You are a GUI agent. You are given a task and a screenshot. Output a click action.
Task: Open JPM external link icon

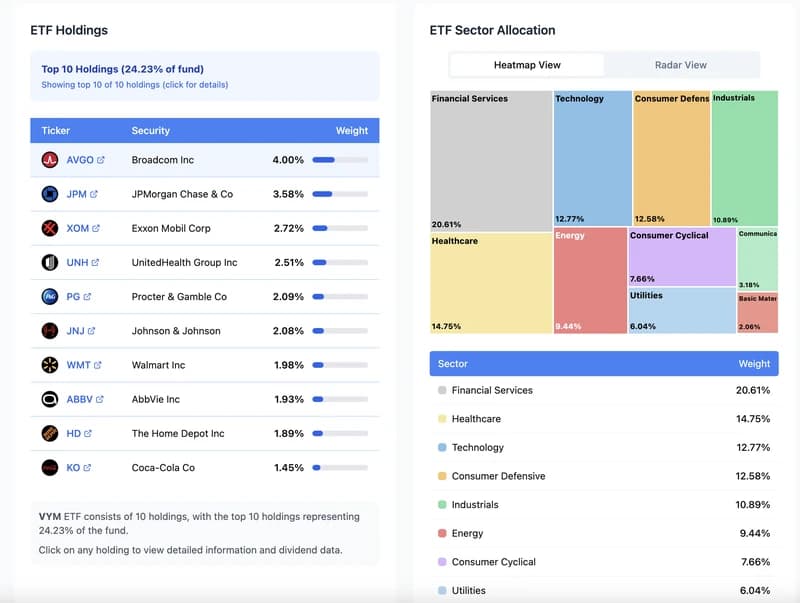pos(94,194)
